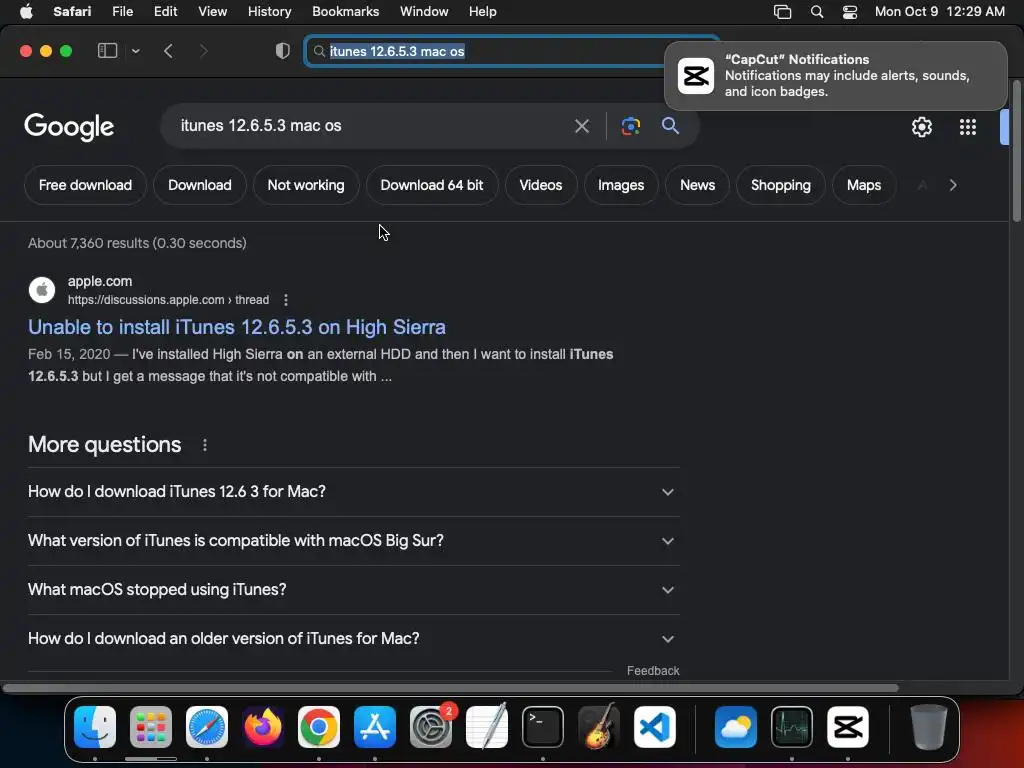Expand 'What version of iTunes is compatible with macOS Big Sur?'
This screenshot has width=1024, height=768.
[353, 541]
